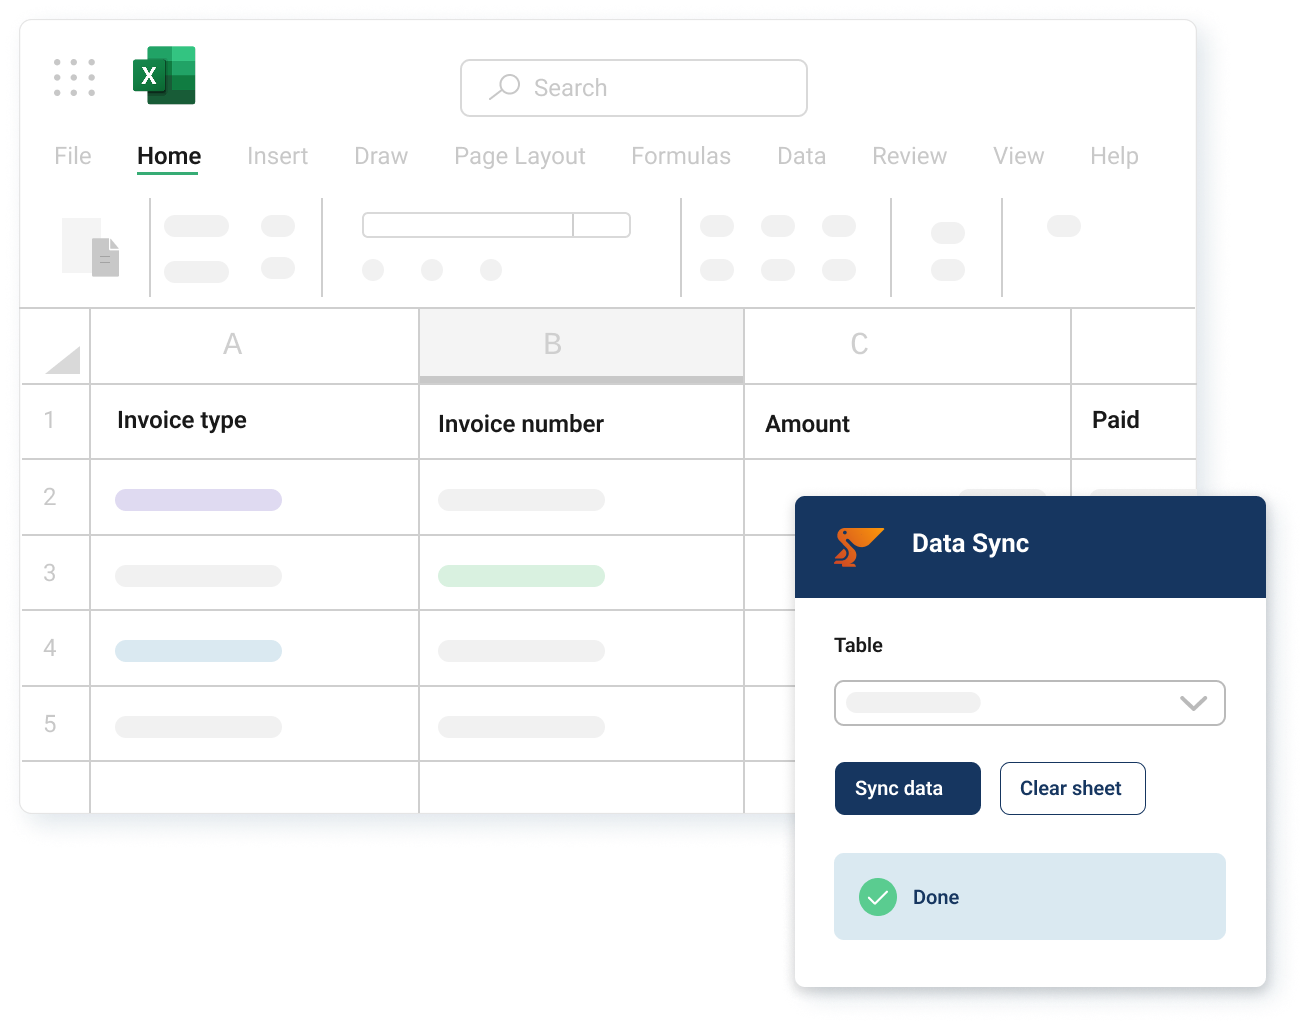Open the Review tab
Screen dimensions: 1305x1026
(x=909, y=156)
